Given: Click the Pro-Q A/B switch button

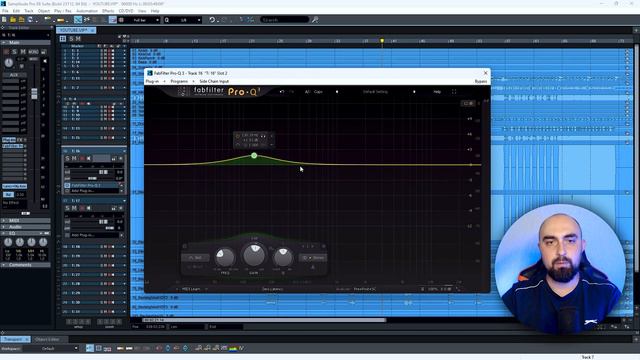Looking at the screenshot, I should (307, 92).
